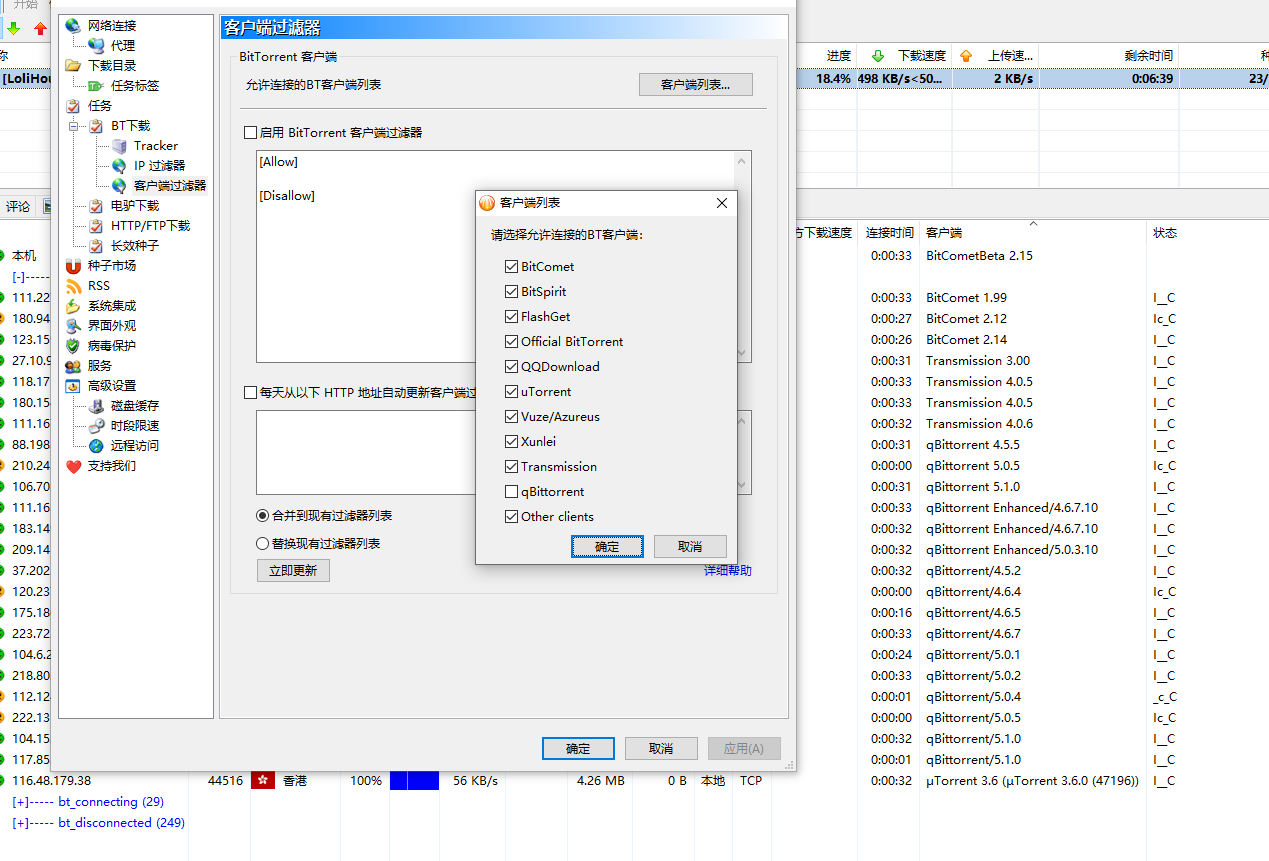Tick the daily HTTP auto-update checkbox

[251, 392]
